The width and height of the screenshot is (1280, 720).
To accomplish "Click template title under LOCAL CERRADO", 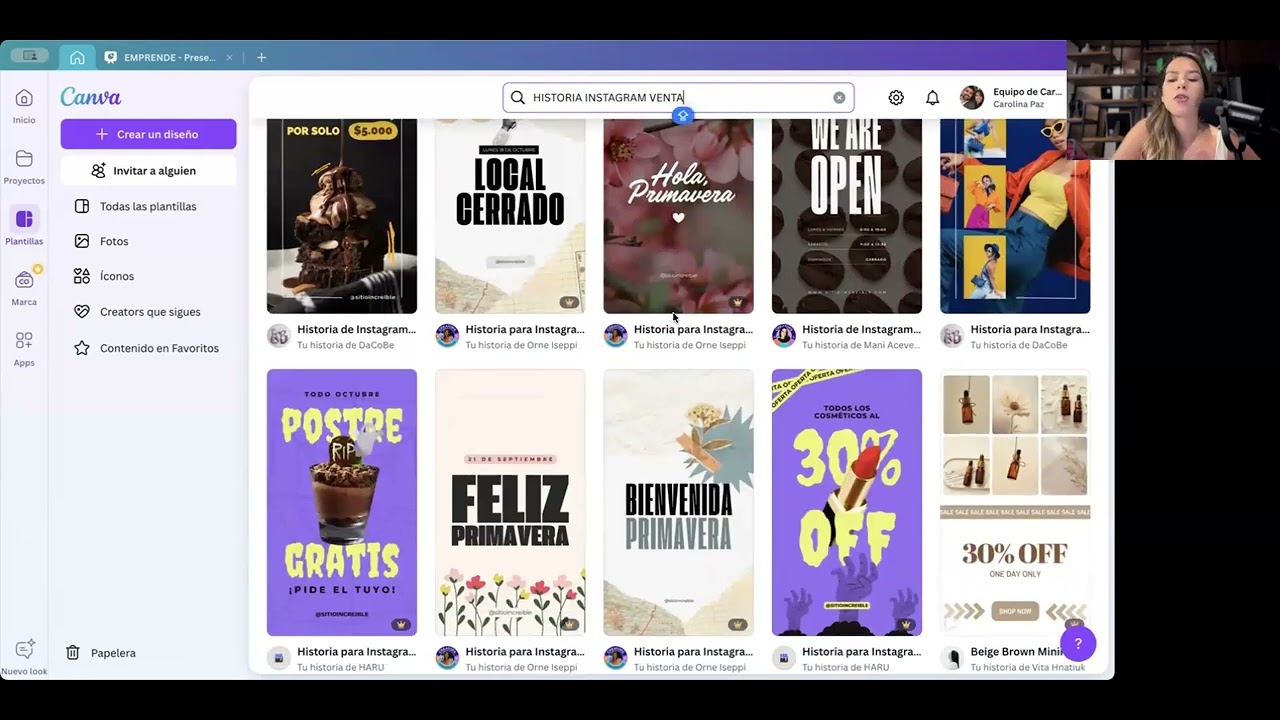I will tap(525, 329).
